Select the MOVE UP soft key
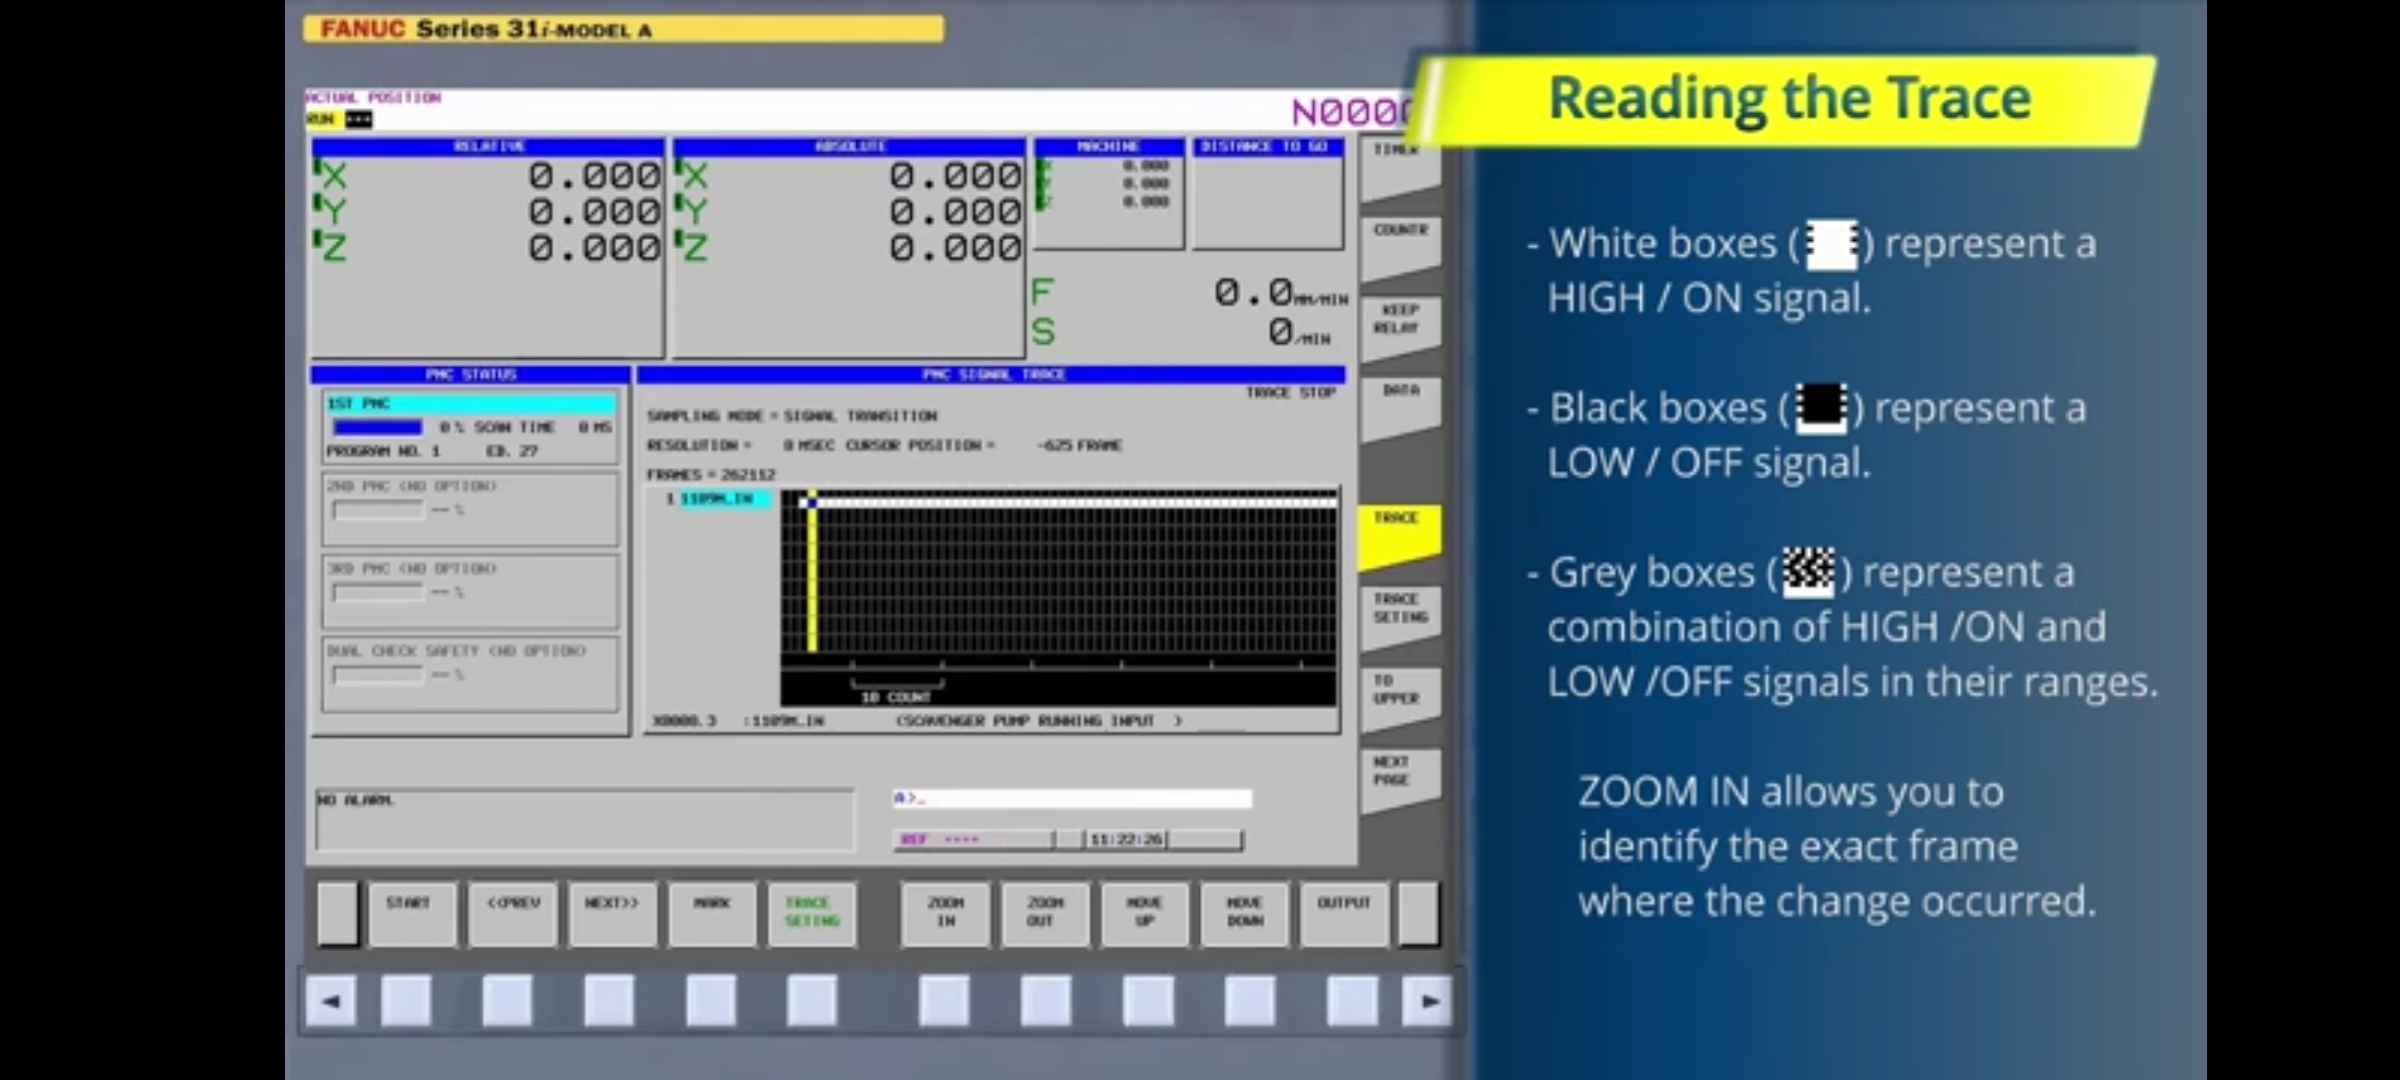Screen dimensions: 2400x1080 (1145, 913)
